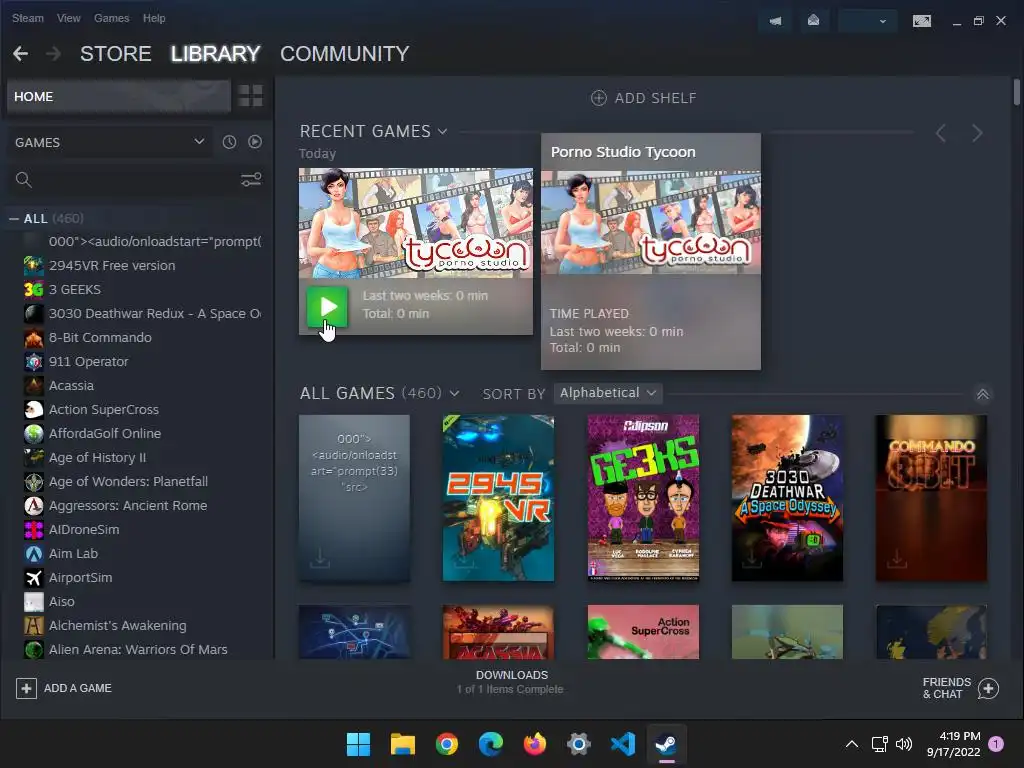Select AffordaGolf Online in list
Screen dimensions: 1024x768
(104, 433)
